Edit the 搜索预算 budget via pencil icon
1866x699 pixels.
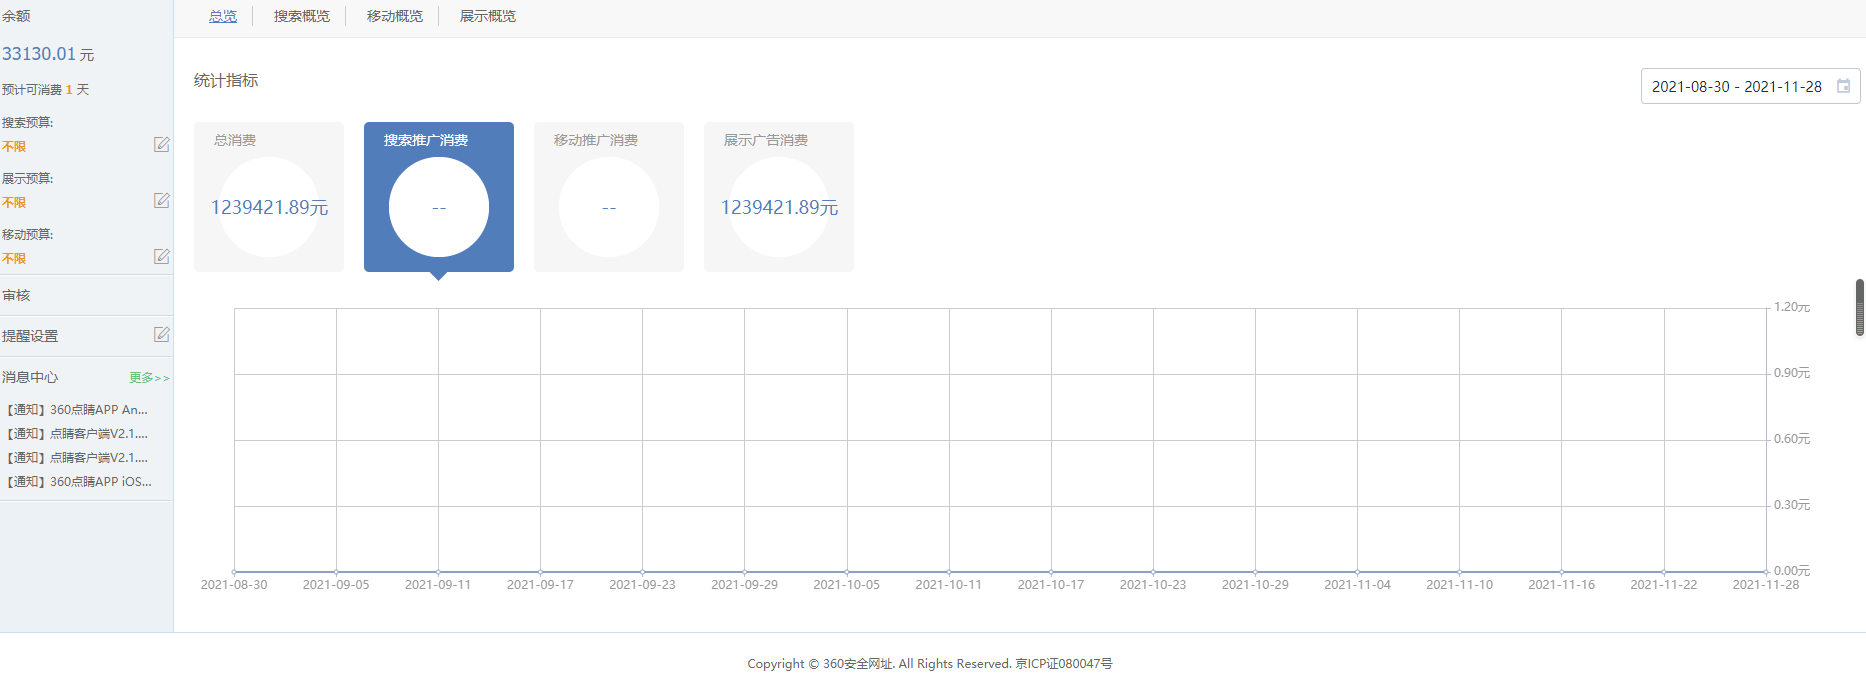click(161, 145)
